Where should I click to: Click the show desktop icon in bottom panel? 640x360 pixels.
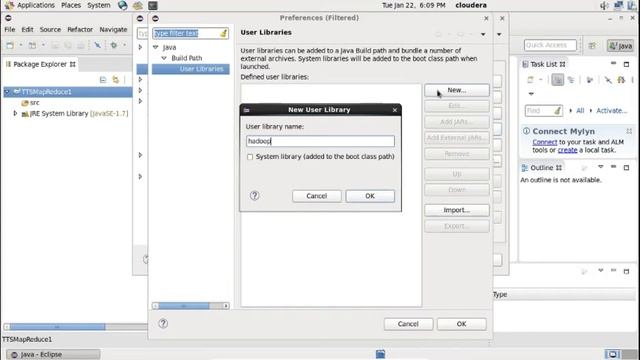[x=380, y=354]
